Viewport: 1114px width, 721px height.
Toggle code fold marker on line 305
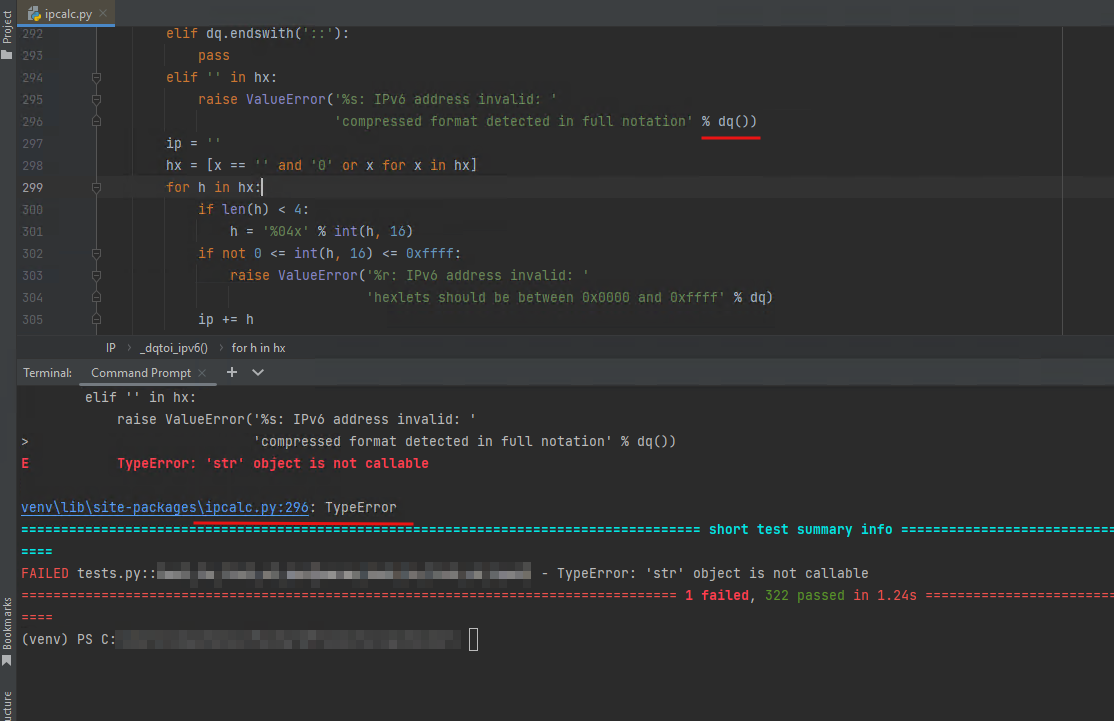point(97,320)
